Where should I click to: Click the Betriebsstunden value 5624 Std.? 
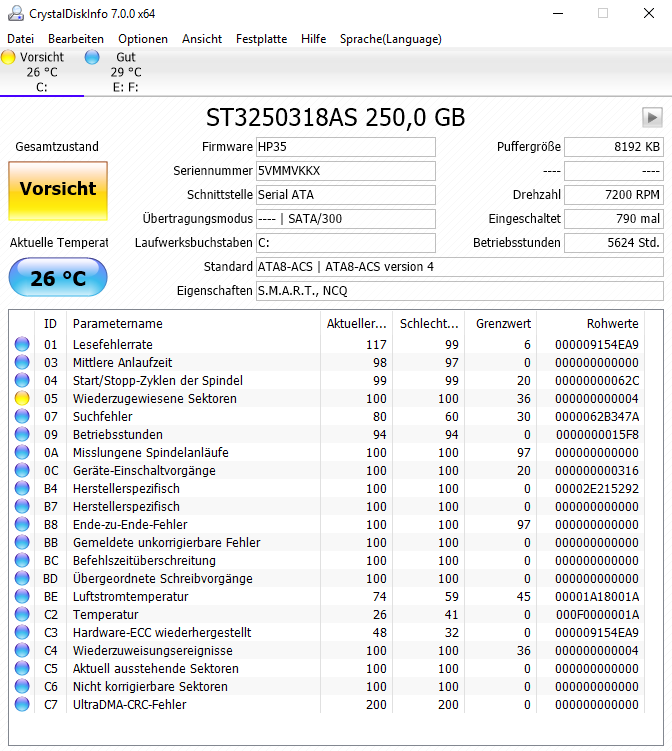coord(614,242)
